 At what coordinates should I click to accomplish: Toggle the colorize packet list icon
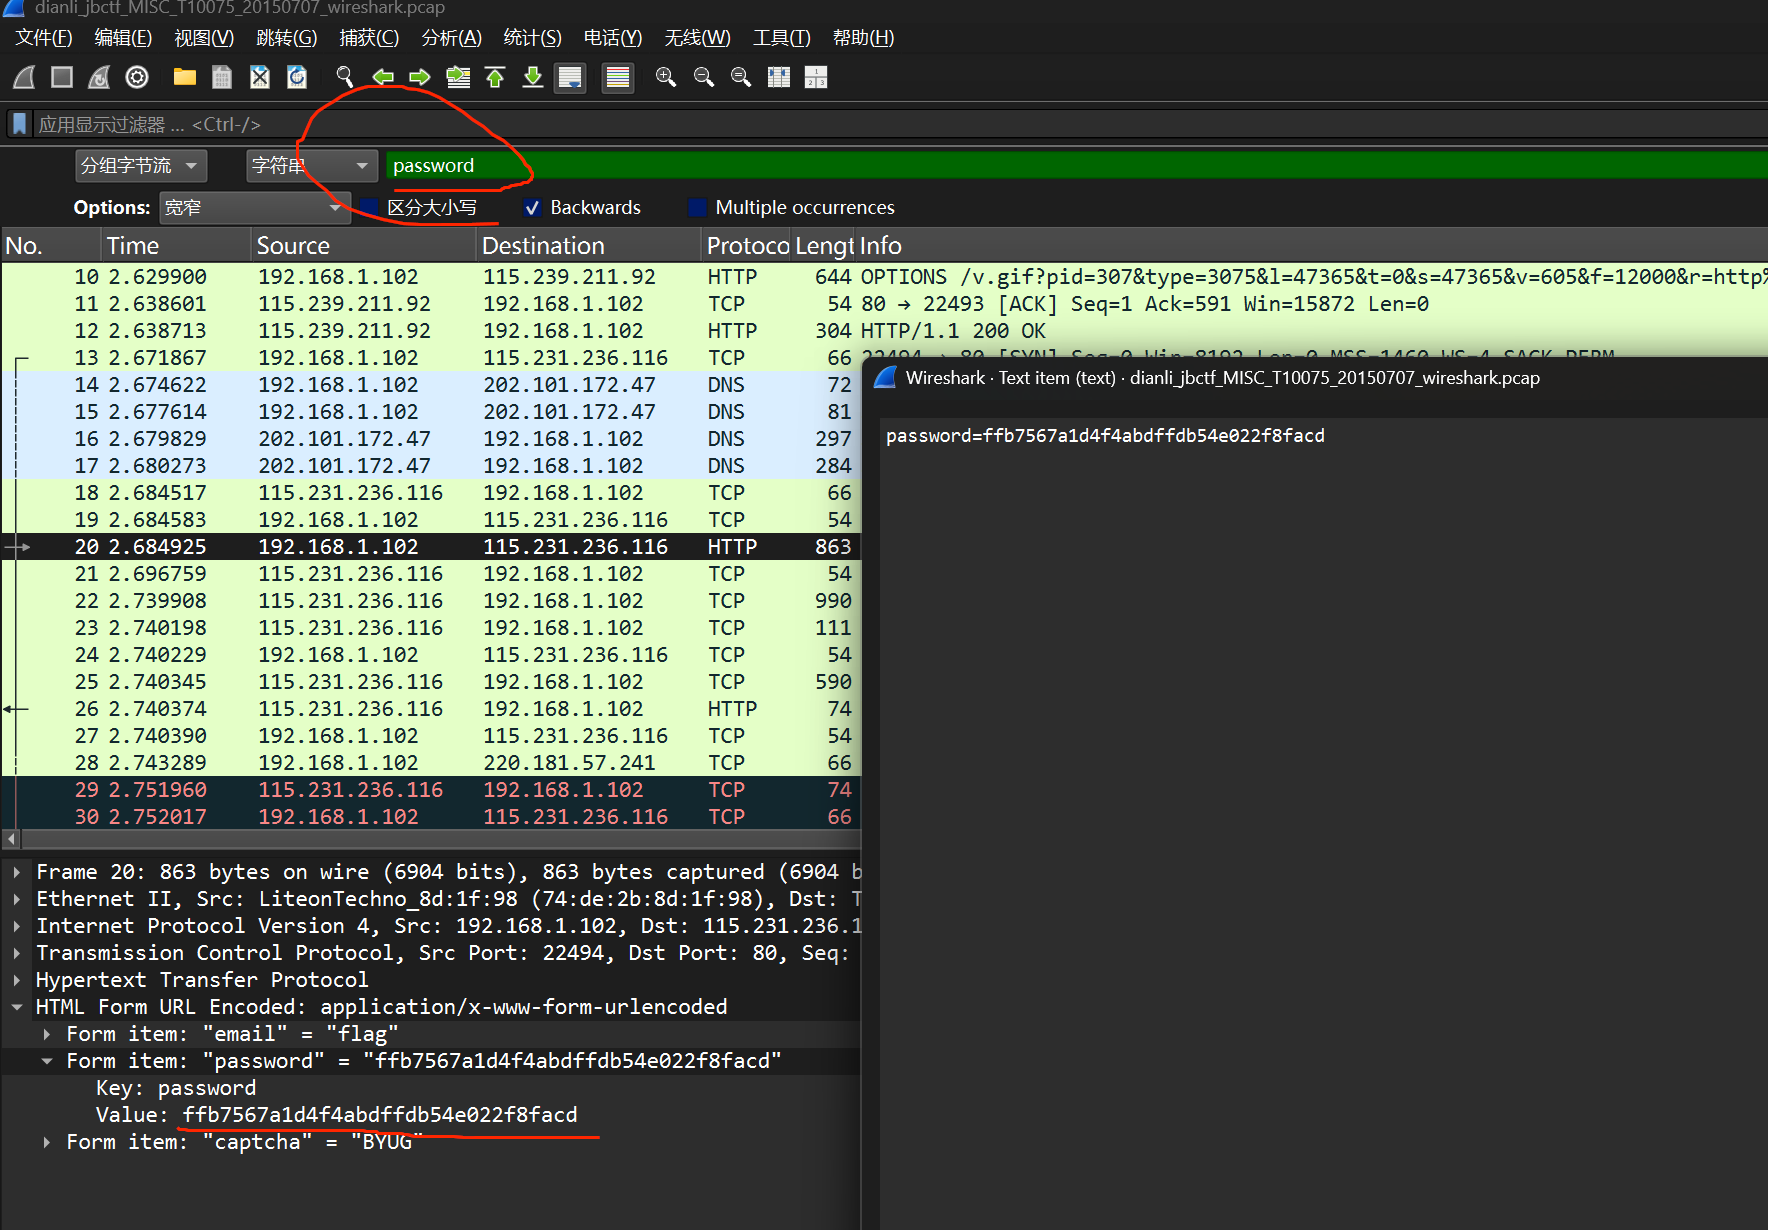tap(618, 77)
